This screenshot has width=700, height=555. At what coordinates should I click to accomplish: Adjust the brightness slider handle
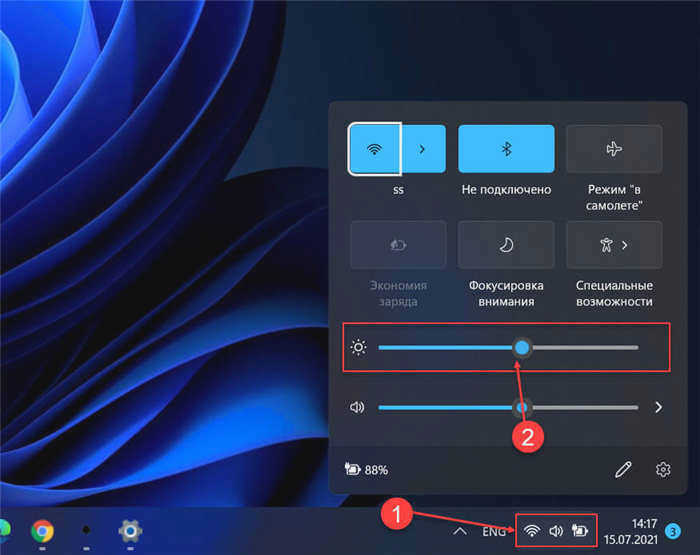click(522, 347)
